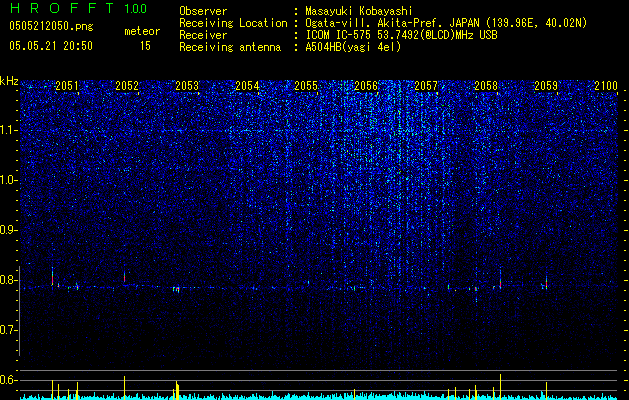Click the Receiving antenna label
This screenshot has height=400, width=629.
230,47
